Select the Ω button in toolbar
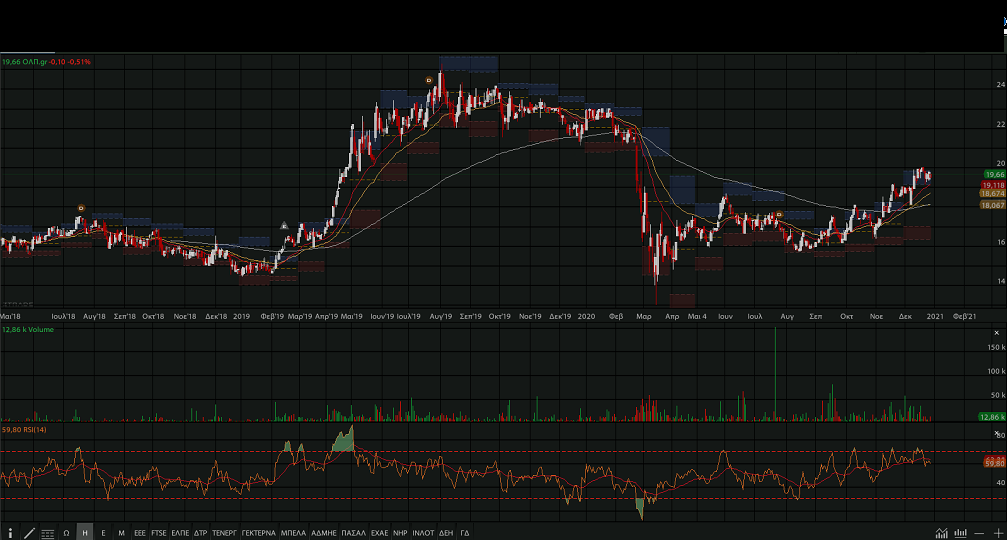Image resolution: width=1007 pixels, height=540 pixels. pyautogui.click(x=66, y=533)
